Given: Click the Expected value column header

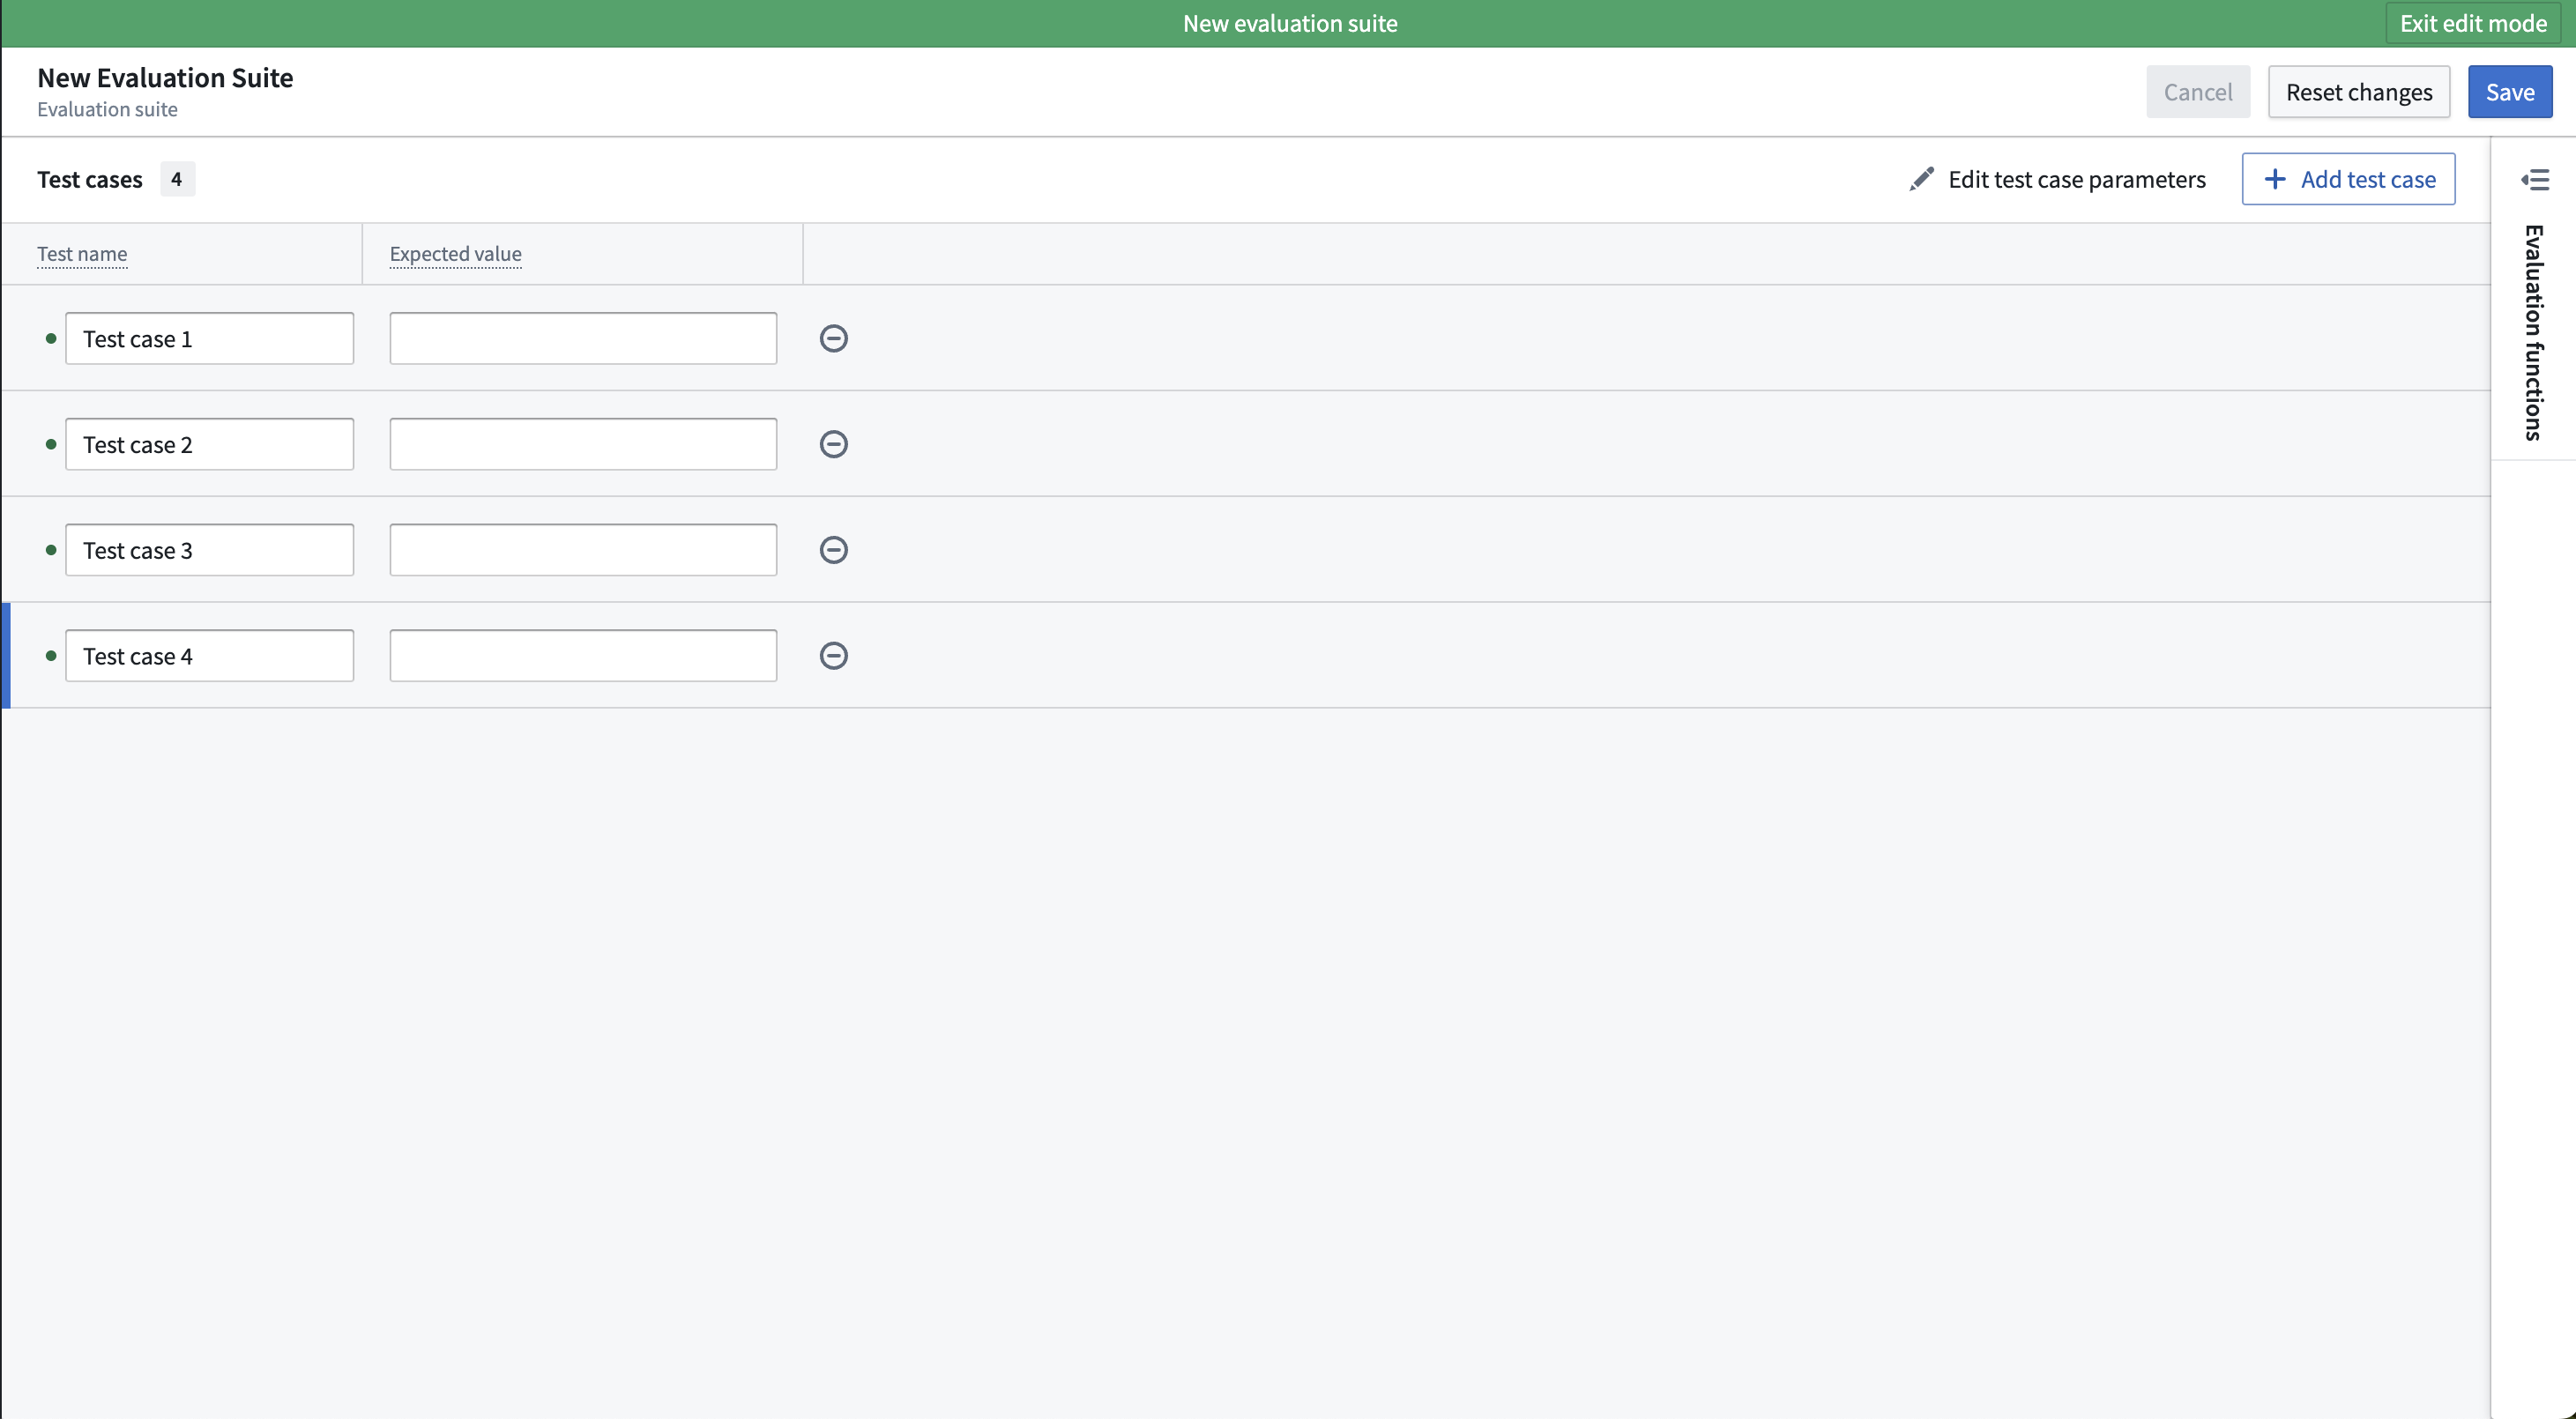Looking at the screenshot, I should (x=455, y=254).
